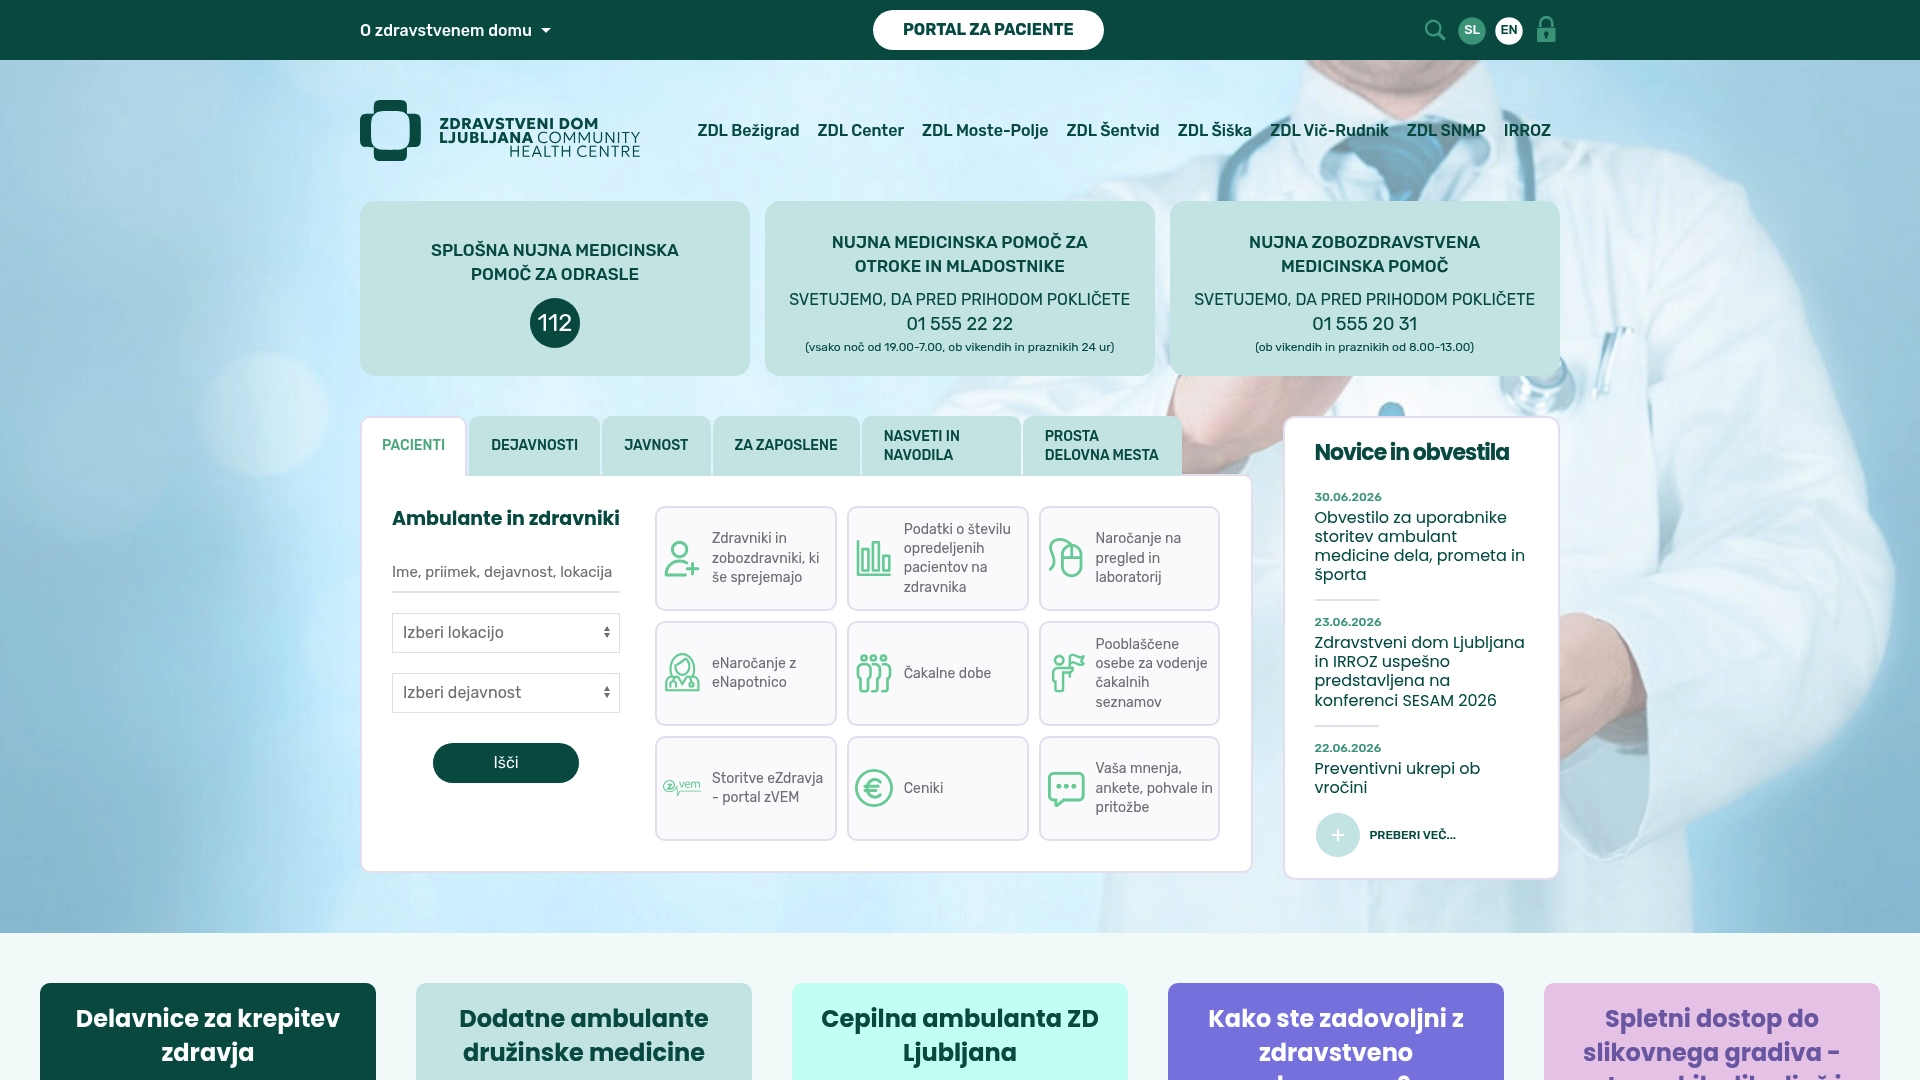Open the Izberi dejavnost dropdown
The image size is (1920, 1080).
tap(506, 693)
